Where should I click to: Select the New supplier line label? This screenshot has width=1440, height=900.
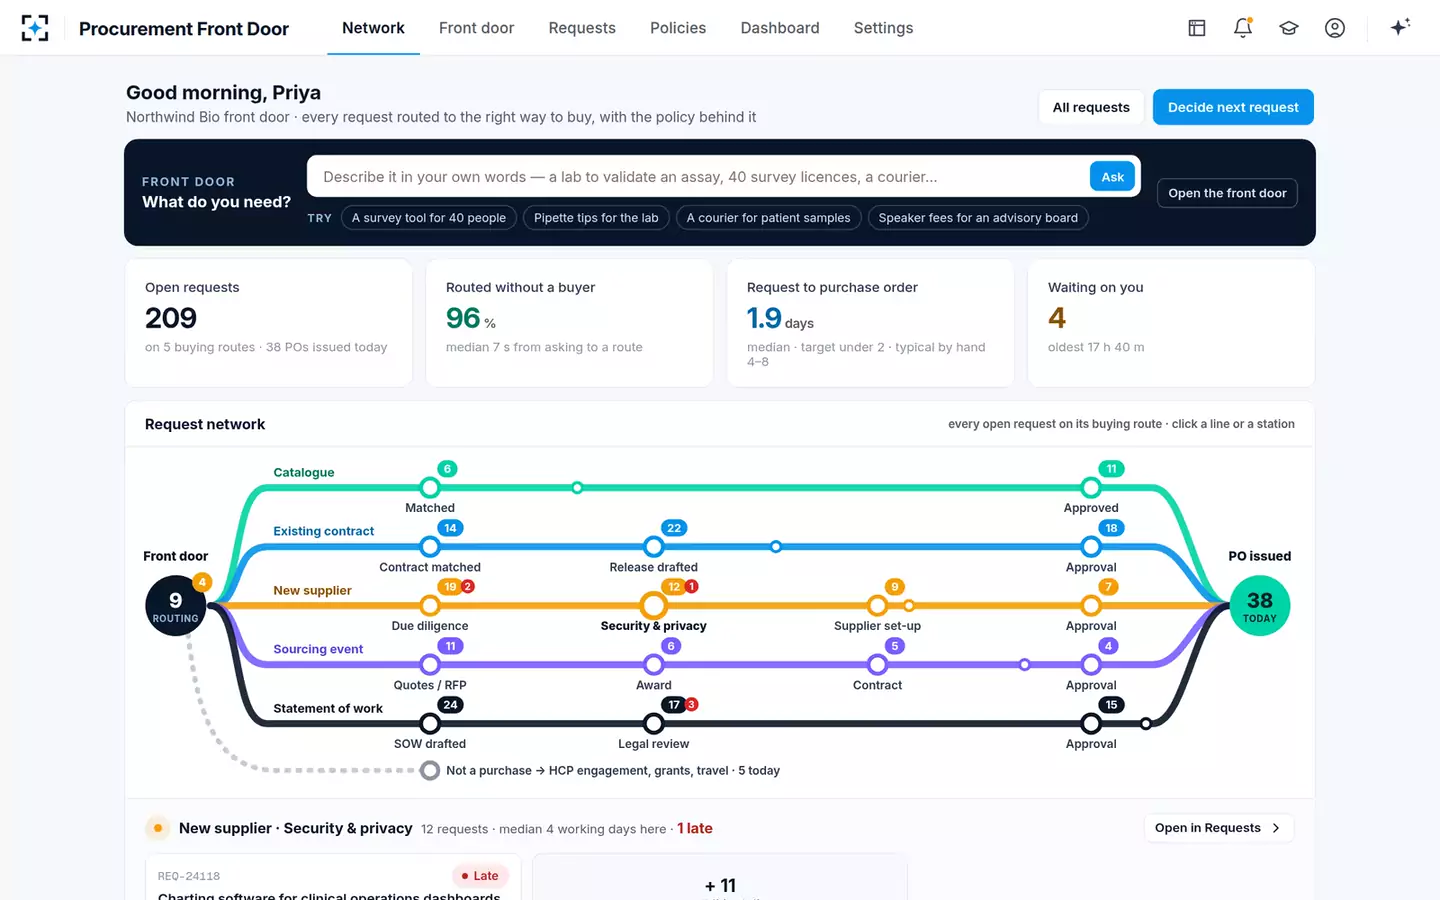pos(312,590)
